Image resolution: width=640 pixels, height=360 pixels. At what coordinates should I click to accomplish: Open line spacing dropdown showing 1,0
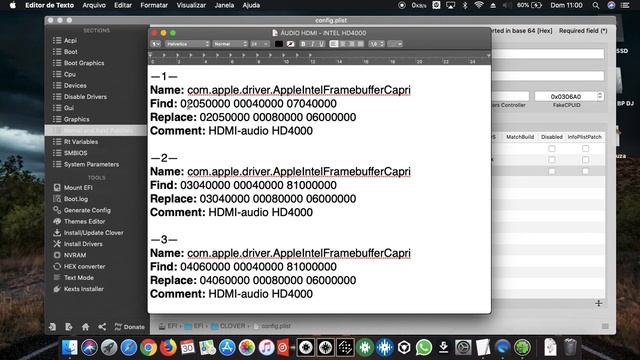click(x=376, y=44)
